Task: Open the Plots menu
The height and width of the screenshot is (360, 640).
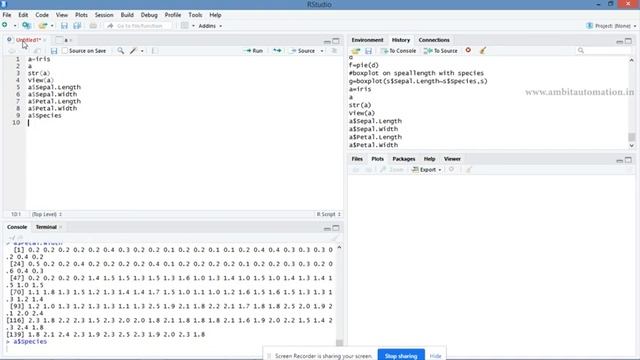Action: point(81,15)
